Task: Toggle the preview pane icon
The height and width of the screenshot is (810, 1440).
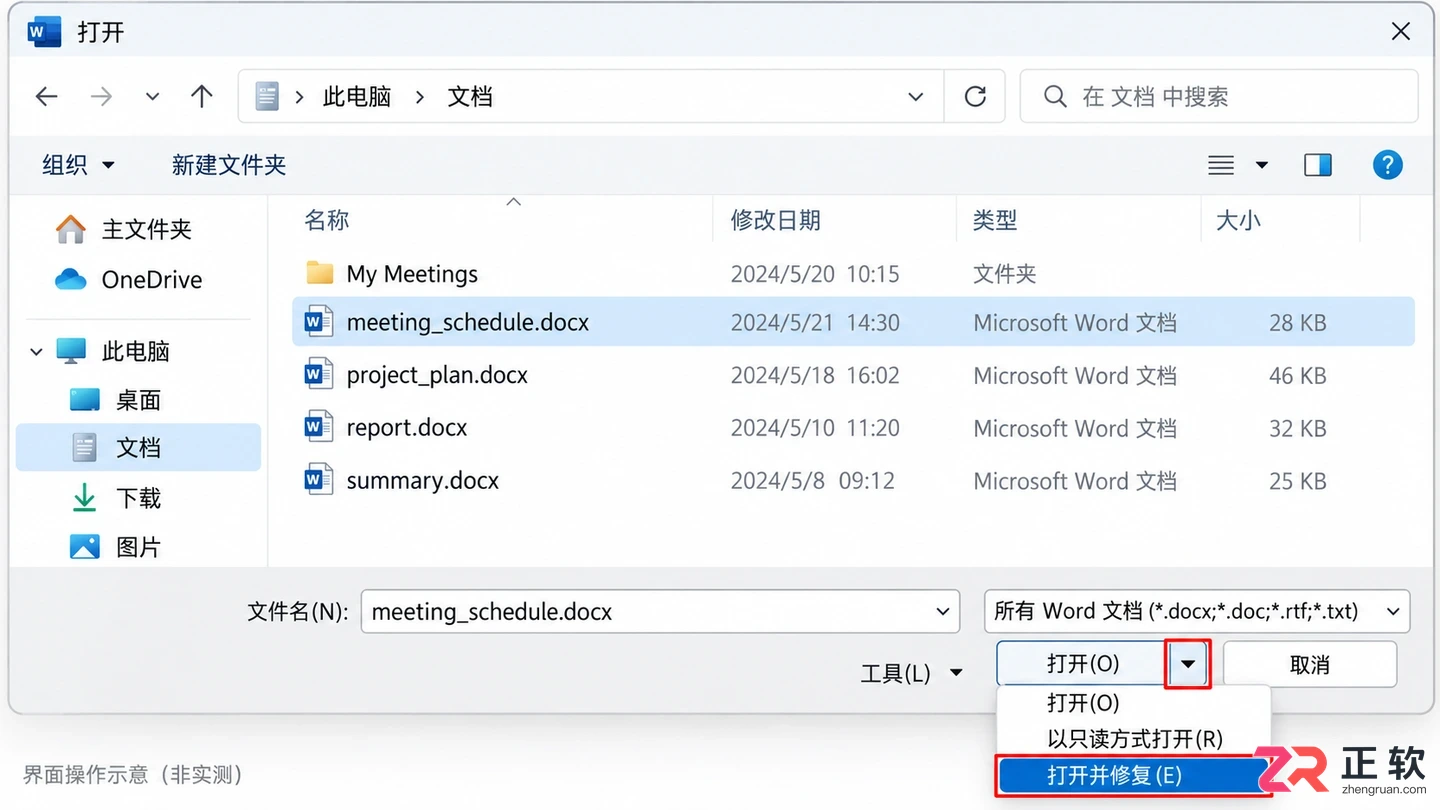Action: 1318,165
